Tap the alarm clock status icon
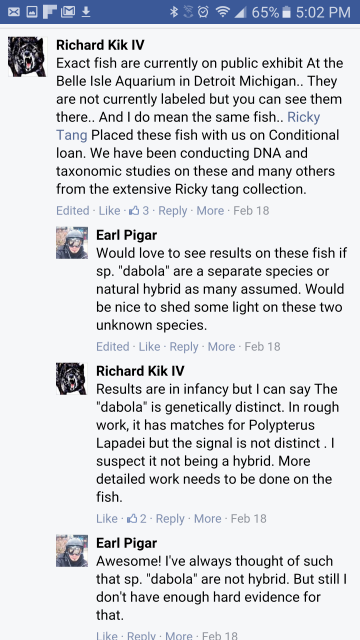Image resolution: width=360 pixels, height=640 pixels. [202, 12]
